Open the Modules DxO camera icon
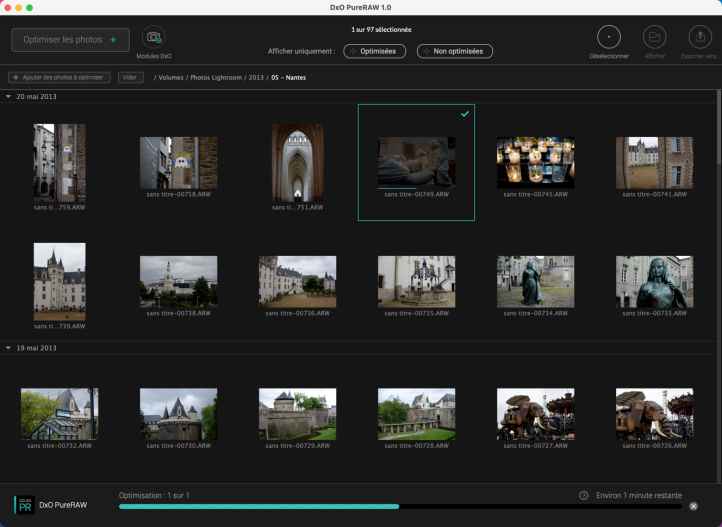This screenshot has height=527, width=722. [x=154, y=38]
